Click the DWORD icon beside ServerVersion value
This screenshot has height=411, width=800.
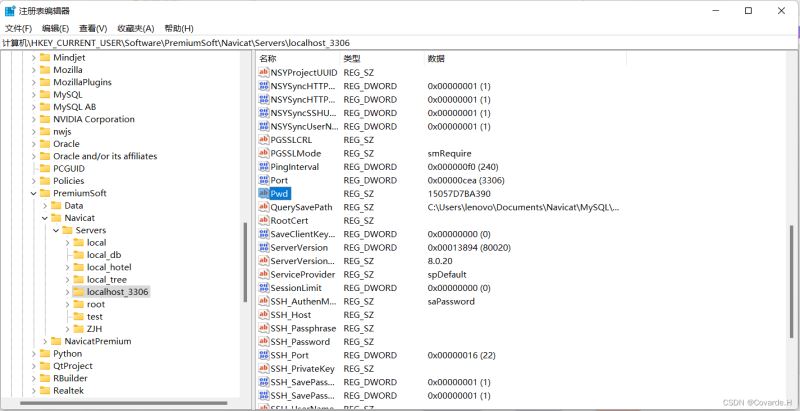point(264,247)
